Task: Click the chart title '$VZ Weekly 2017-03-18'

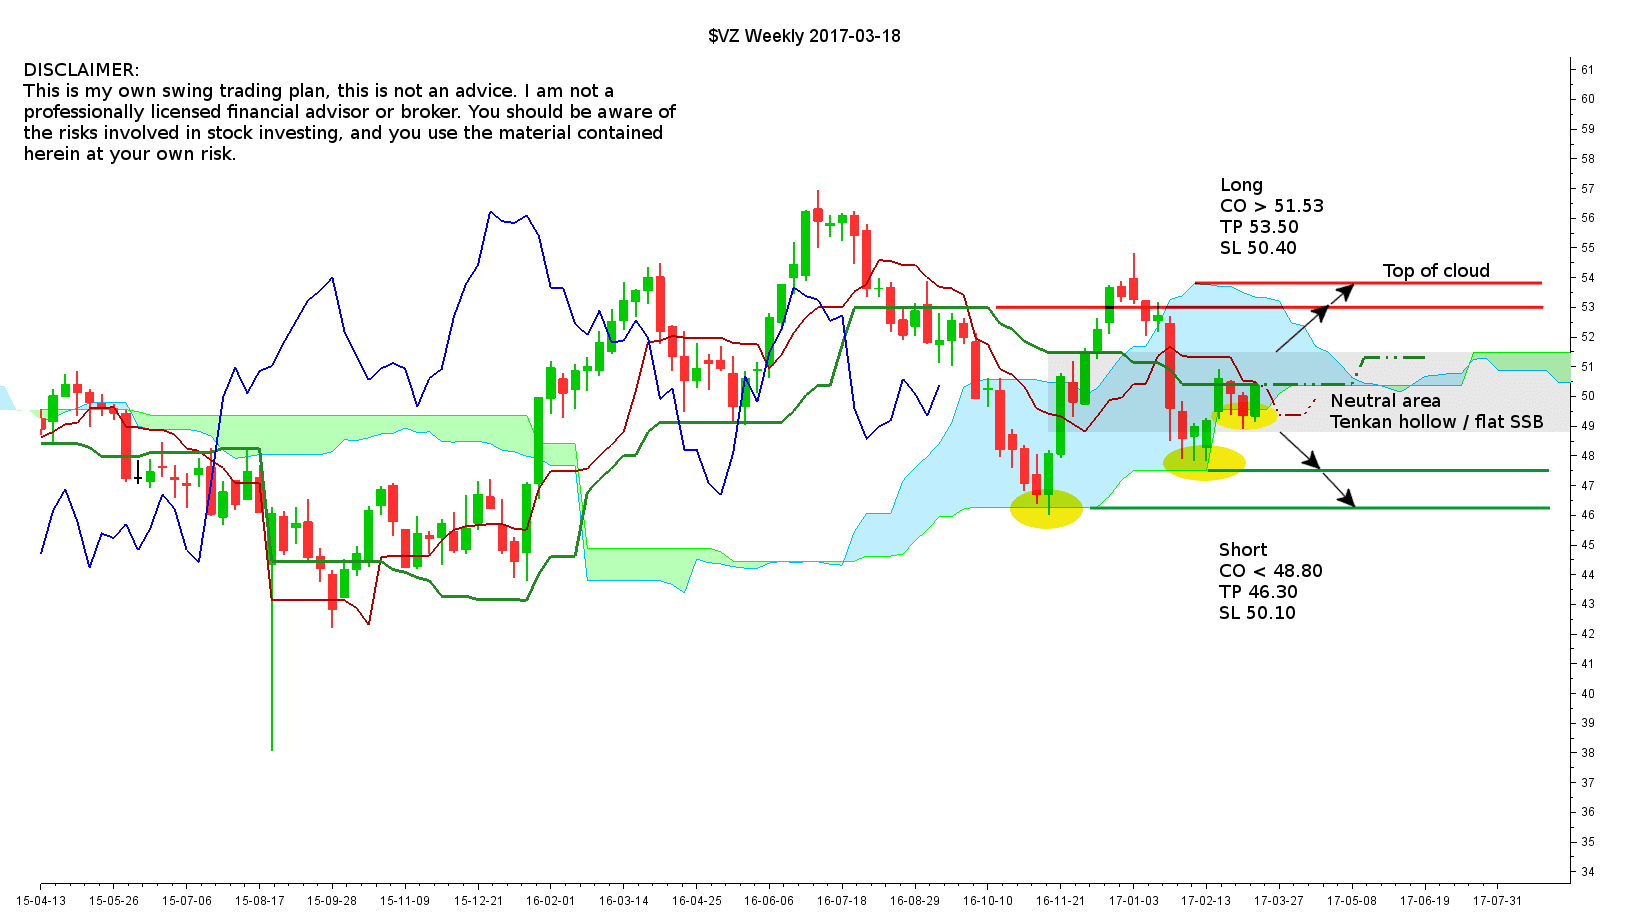Action: coord(804,36)
